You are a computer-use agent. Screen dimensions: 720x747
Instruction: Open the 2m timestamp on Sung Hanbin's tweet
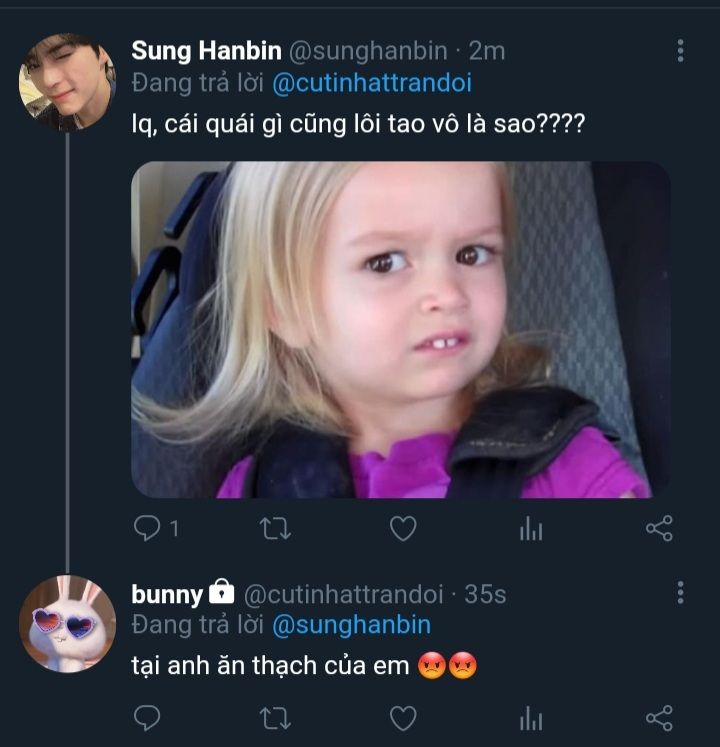[x=487, y=51]
